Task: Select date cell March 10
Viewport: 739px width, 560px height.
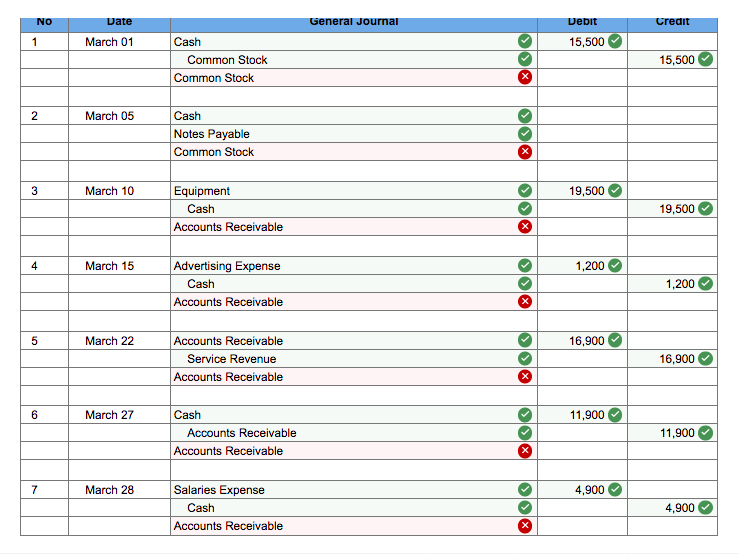Action: pyautogui.click(x=119, y=190)
